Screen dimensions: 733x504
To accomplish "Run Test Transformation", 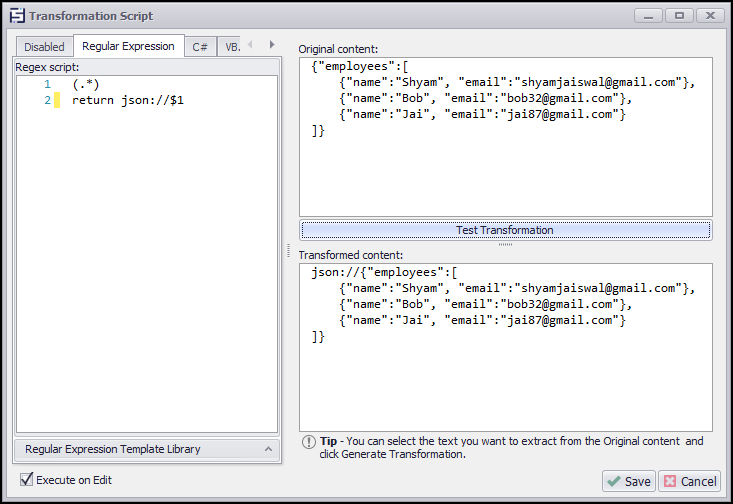I will coord(505,230).
